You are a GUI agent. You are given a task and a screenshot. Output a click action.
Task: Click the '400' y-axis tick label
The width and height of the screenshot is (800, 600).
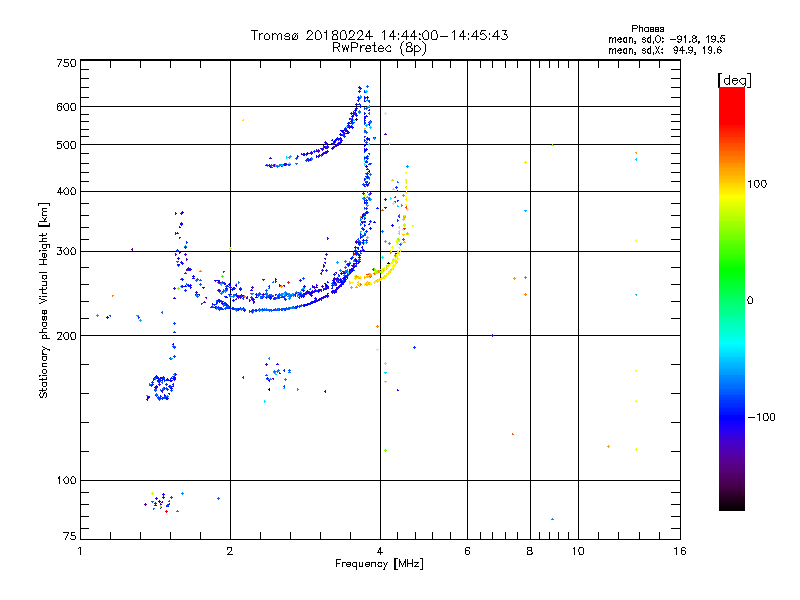(66, 192)
